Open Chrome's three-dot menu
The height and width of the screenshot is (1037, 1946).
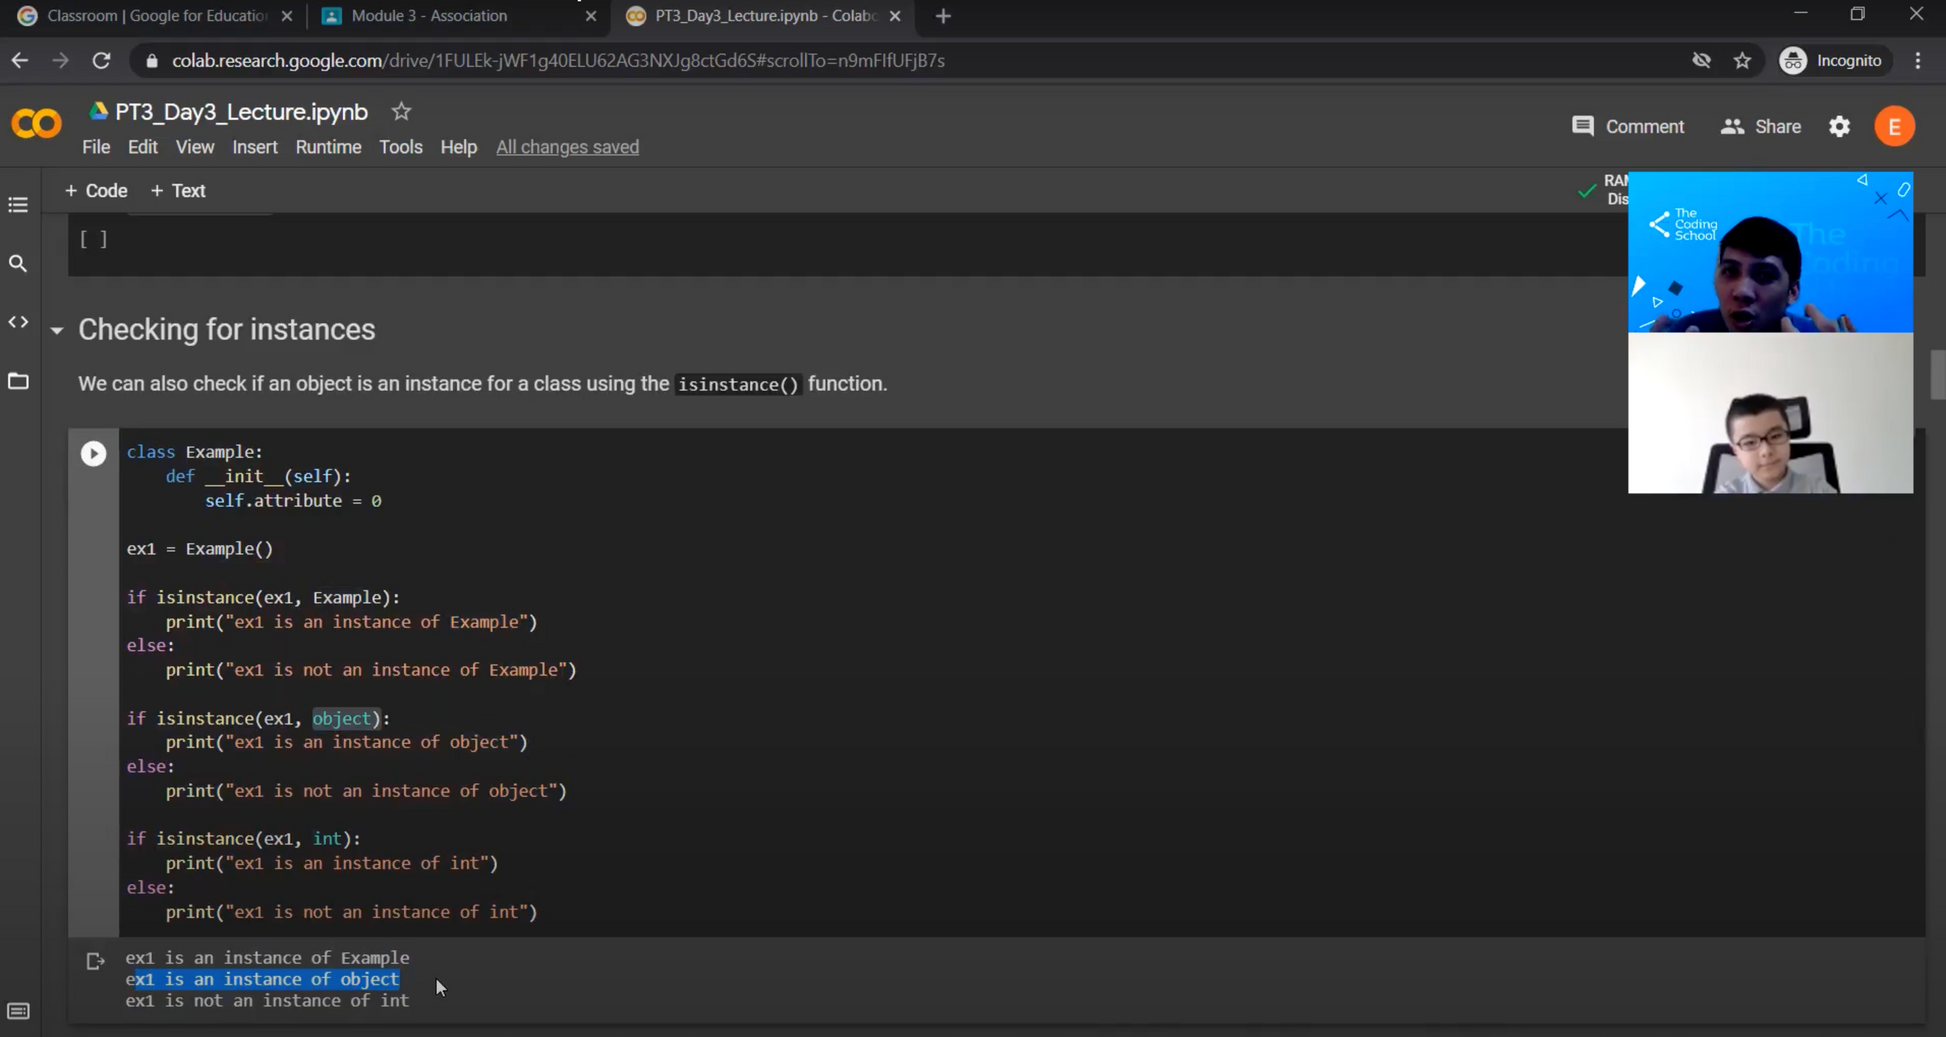pyautogui.click(x=1919, y=60)
